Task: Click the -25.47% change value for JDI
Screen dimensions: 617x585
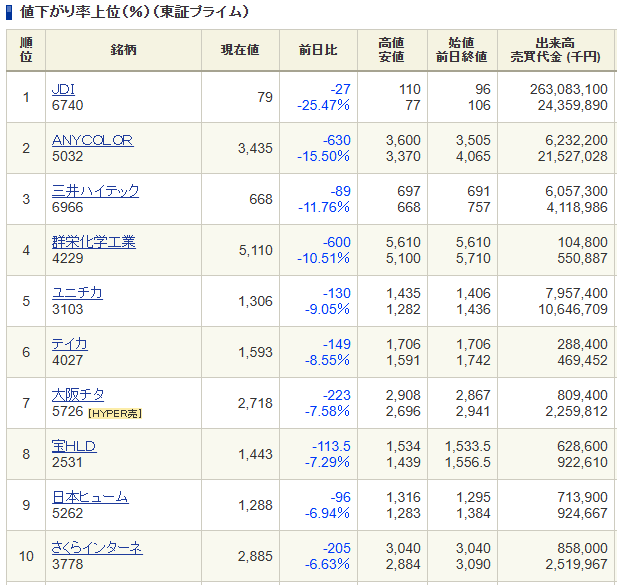Action: point(323,105)
